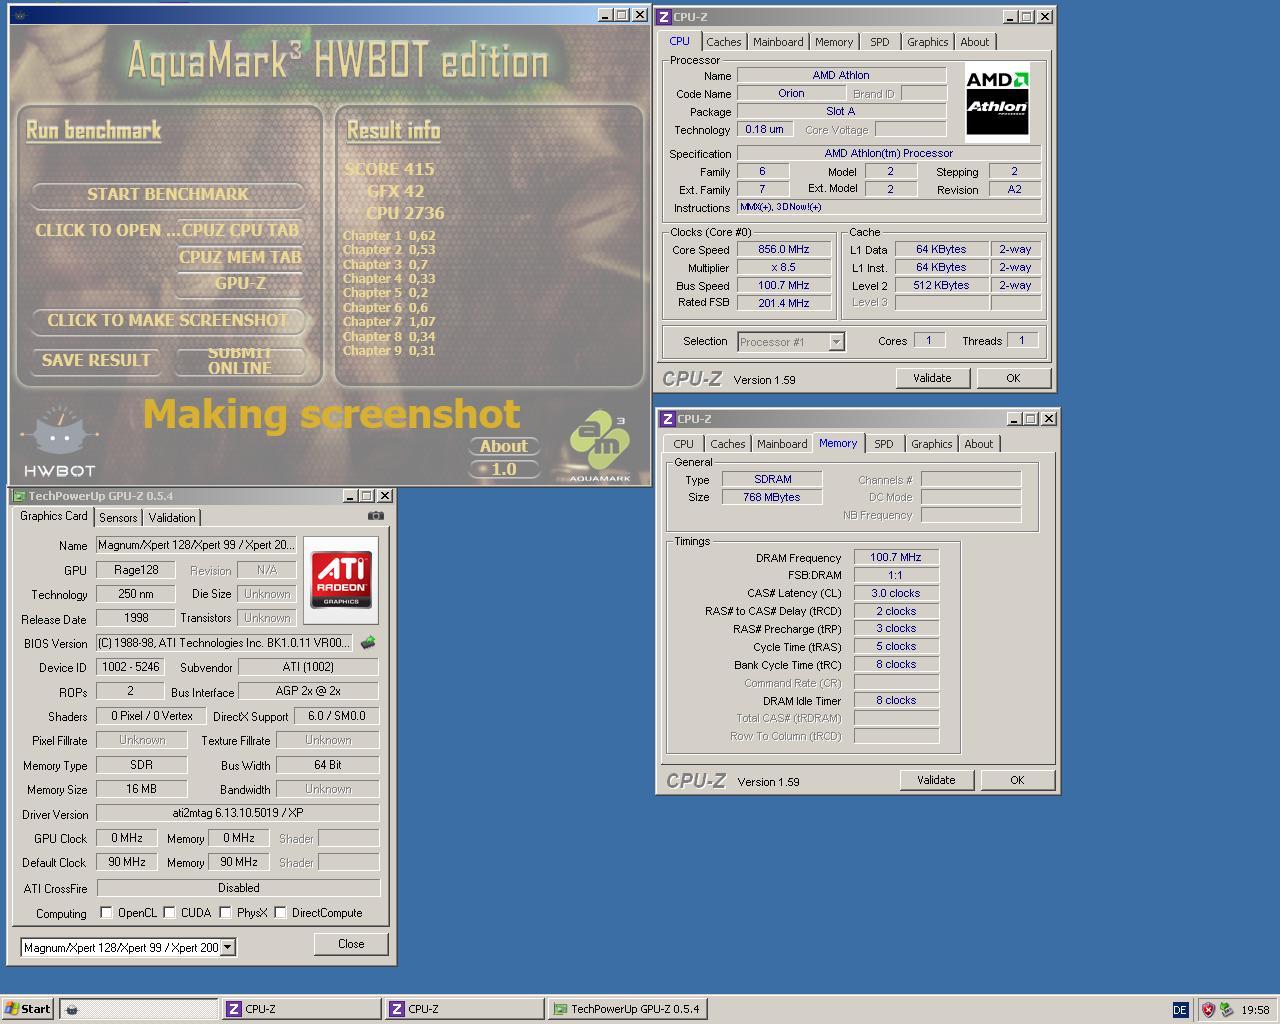Open the Mainboard tab in top CPU-Z window
The width and height of the screenshot is (1280, 1024).
pyautogui.click(x=778, y=42)
